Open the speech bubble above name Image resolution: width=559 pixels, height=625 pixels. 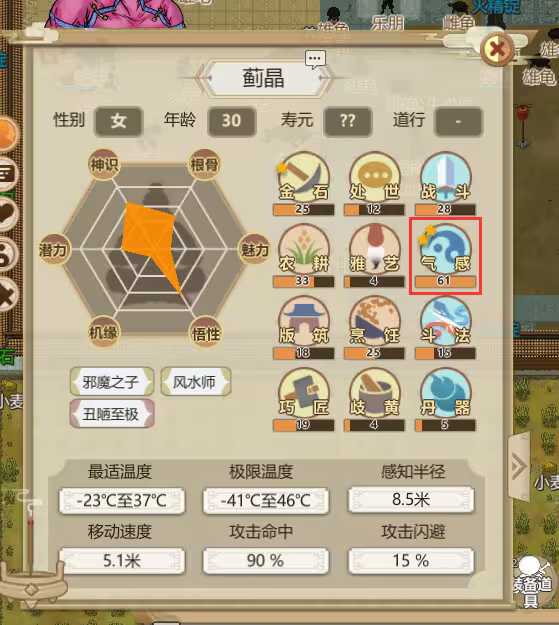[315, 59]
